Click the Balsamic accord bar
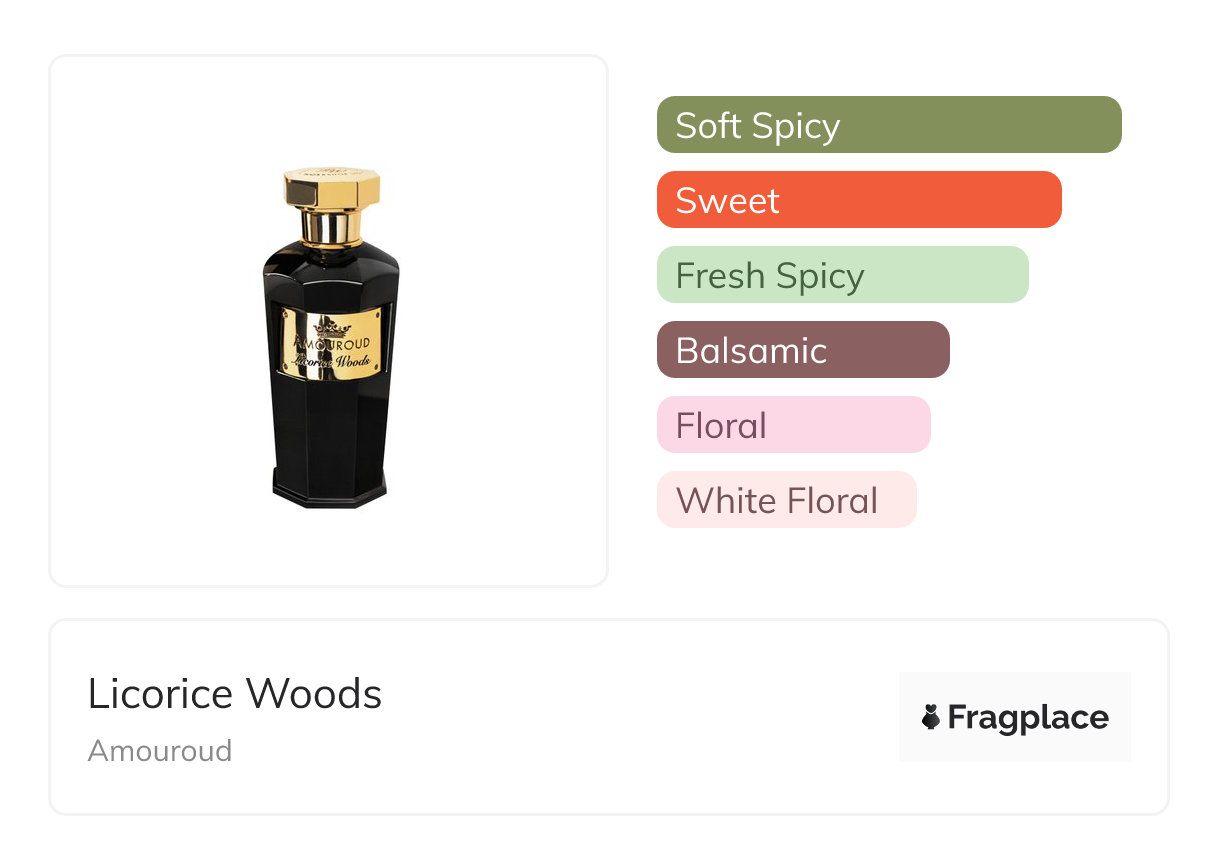The image size is (1218, 864). [802, 350]
